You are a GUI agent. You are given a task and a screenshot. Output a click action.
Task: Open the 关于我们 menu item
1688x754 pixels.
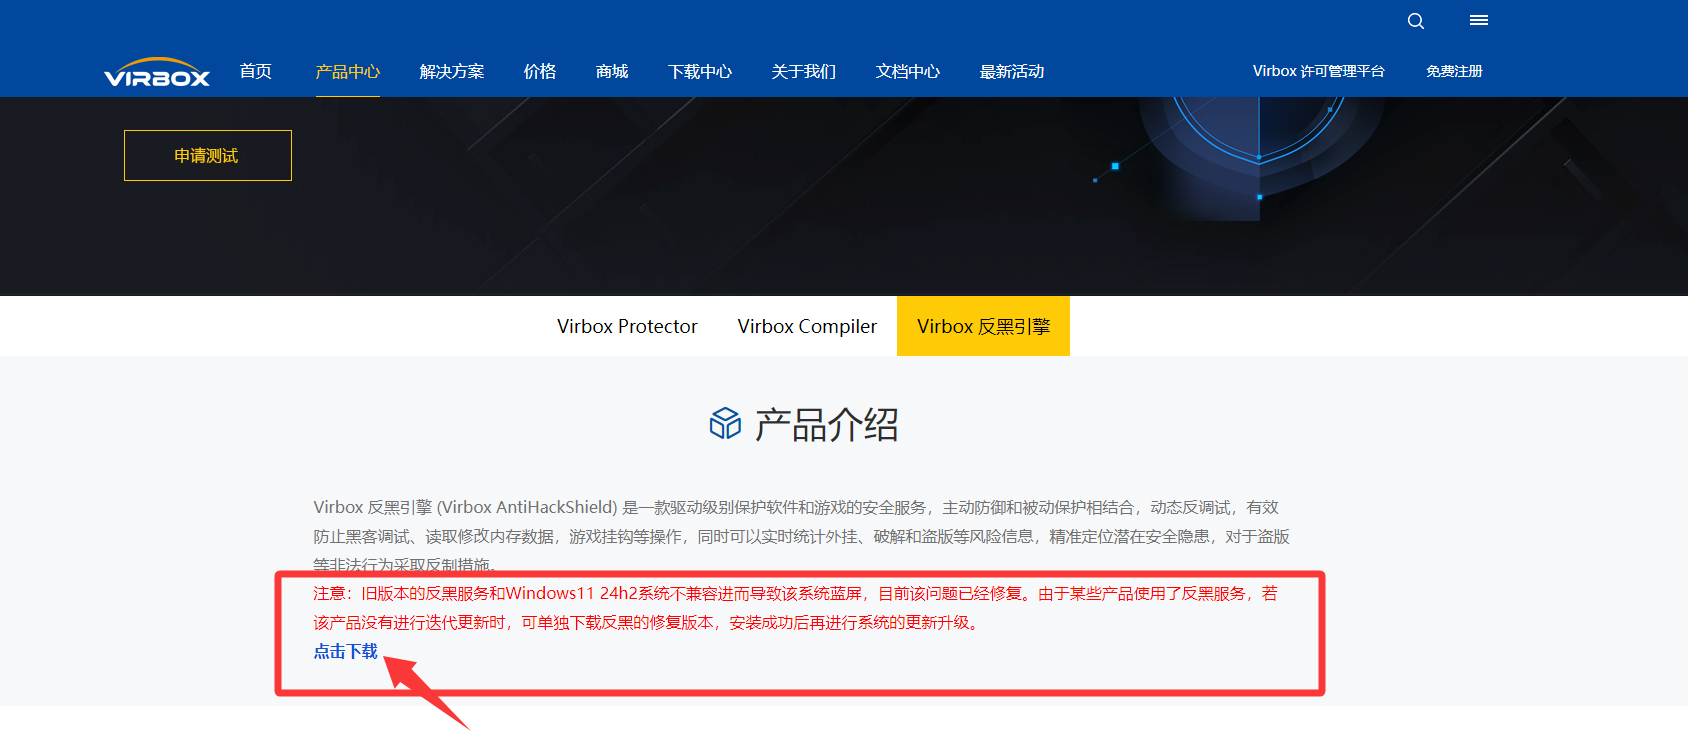[x=803, y=72]
